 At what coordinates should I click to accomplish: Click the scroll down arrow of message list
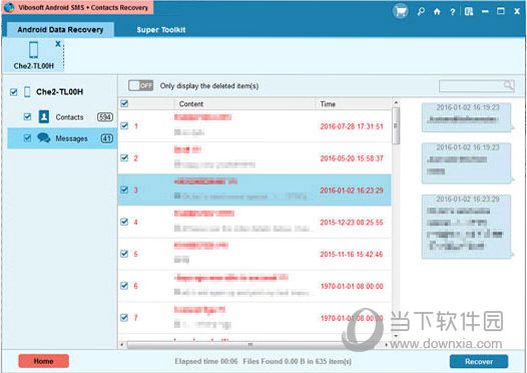[x=396, y=336]
